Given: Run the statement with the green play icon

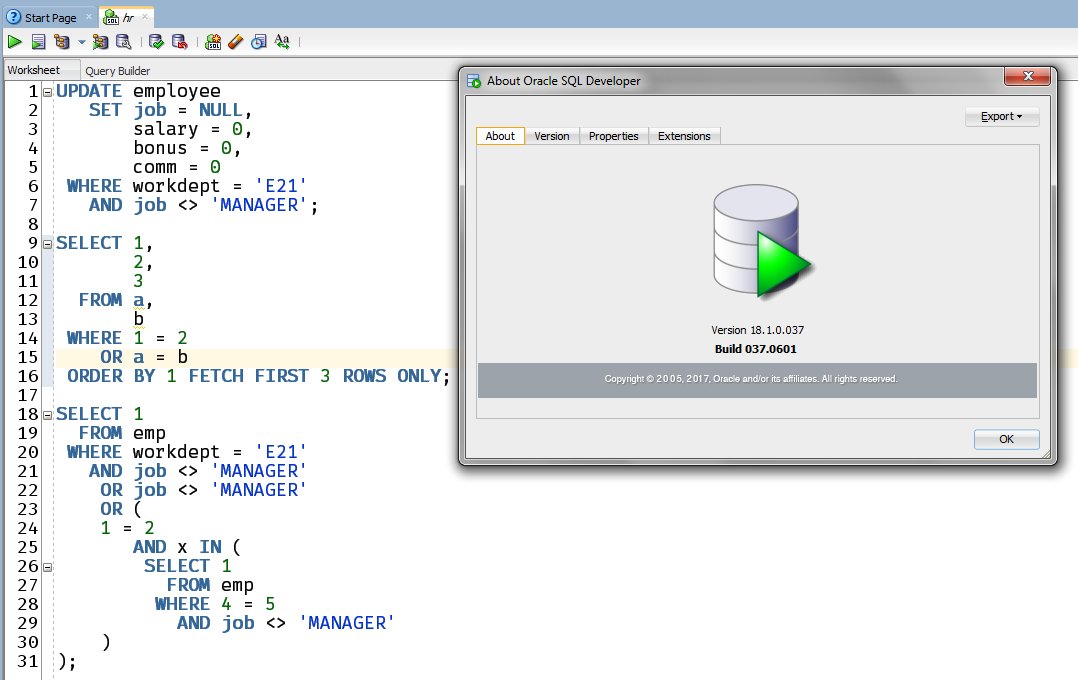Looking at the screenshot, I should pyautogui.click(x=14, y=42).
